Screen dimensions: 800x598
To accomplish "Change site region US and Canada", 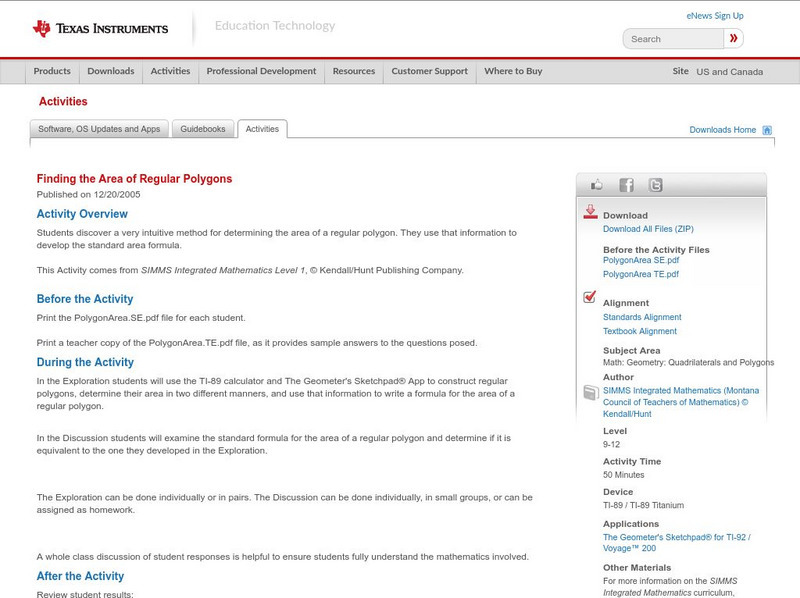I will coord(730,72).
